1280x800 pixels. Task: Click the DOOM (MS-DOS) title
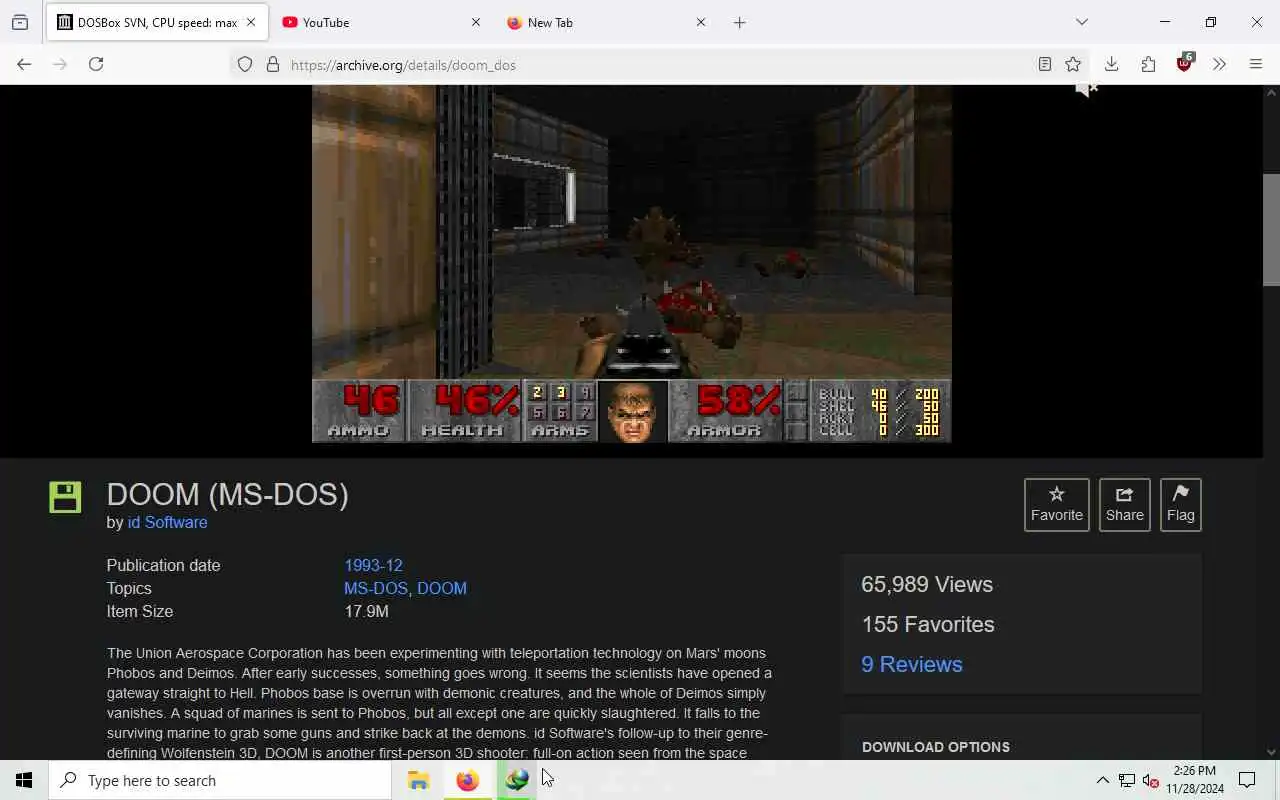(x=227, y=494)
